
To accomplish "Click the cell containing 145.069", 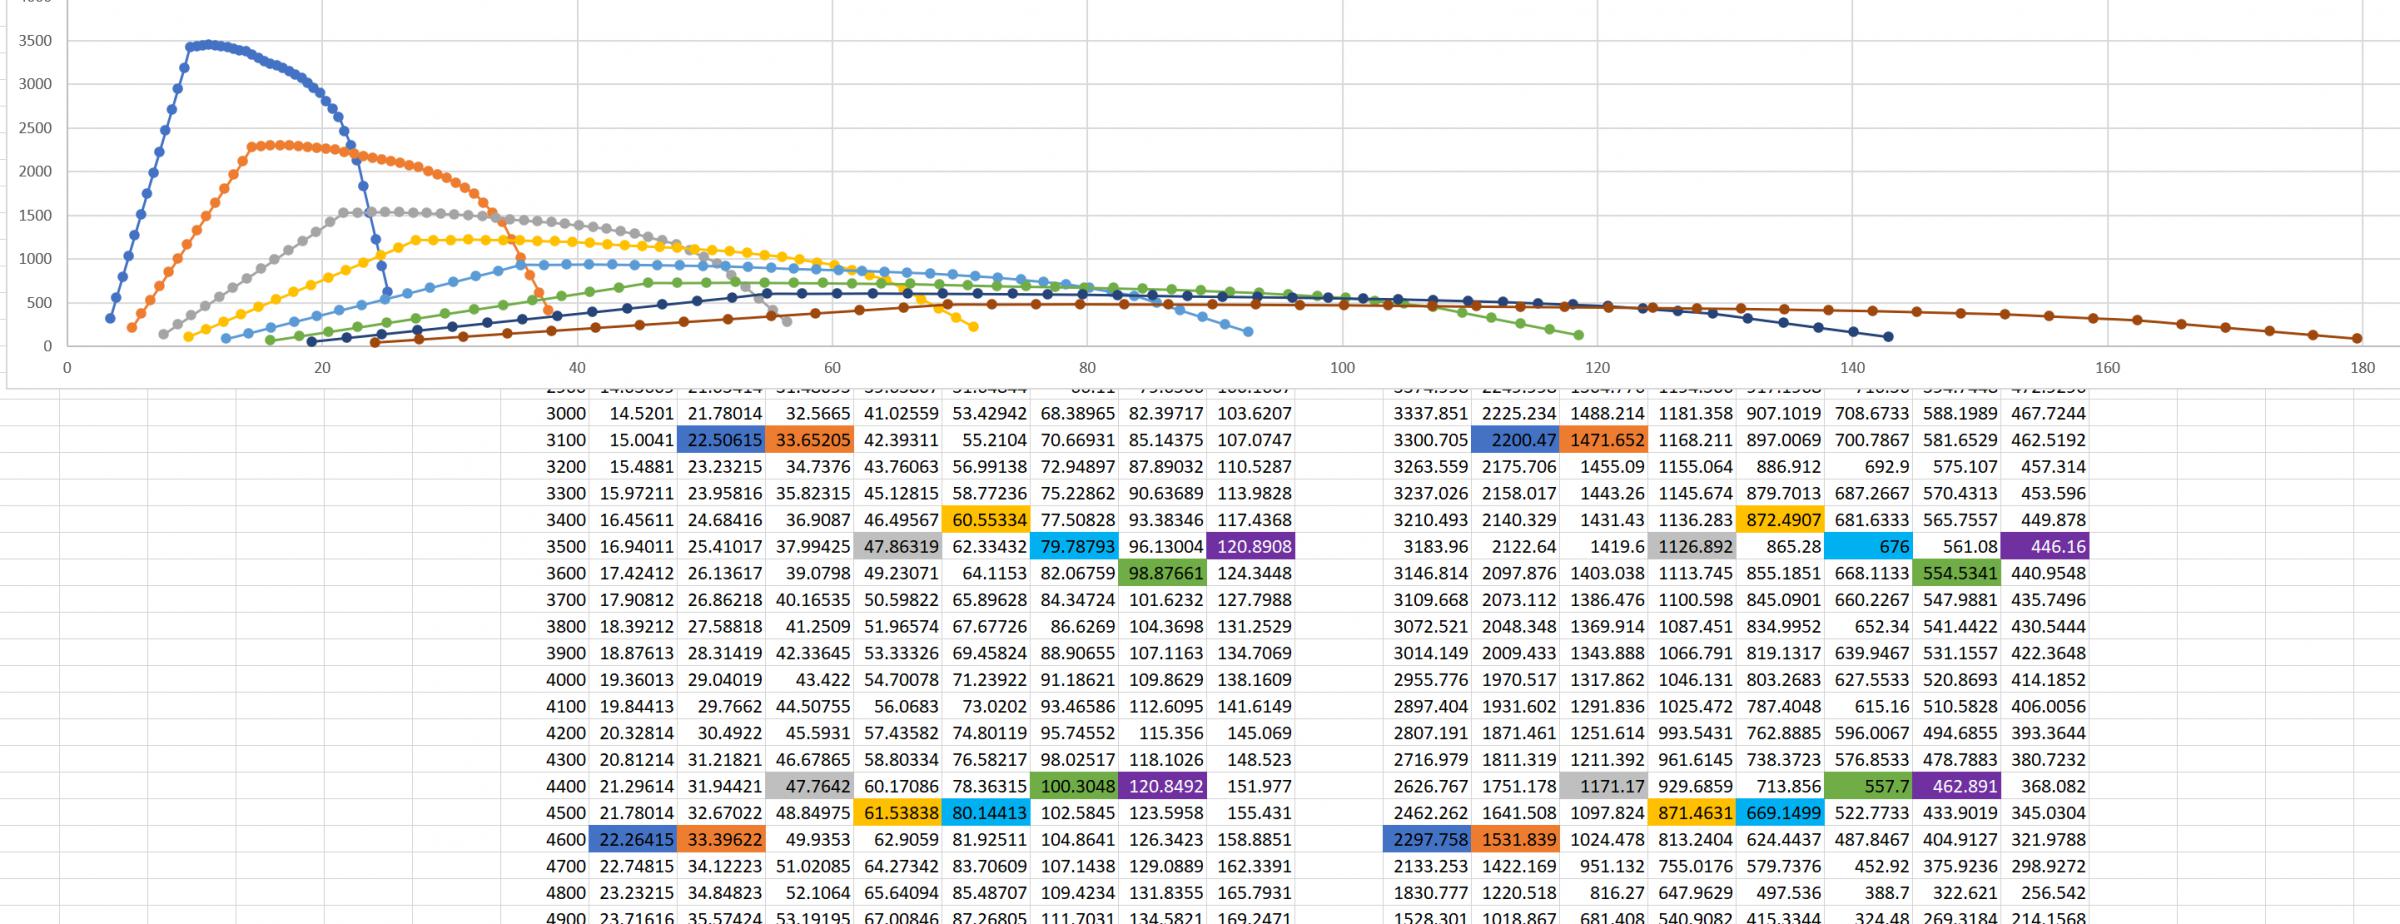I will pyautogui.click(x=1250, y=733).
